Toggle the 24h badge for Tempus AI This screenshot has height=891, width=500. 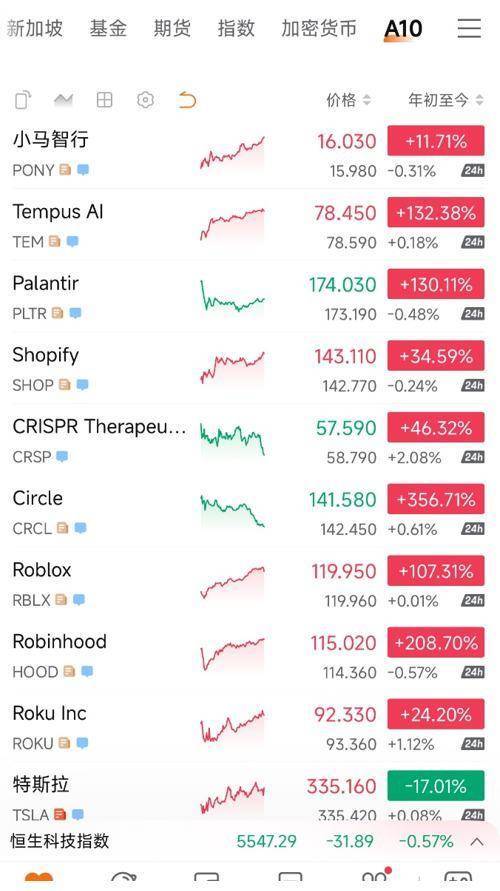pos(473,243)
